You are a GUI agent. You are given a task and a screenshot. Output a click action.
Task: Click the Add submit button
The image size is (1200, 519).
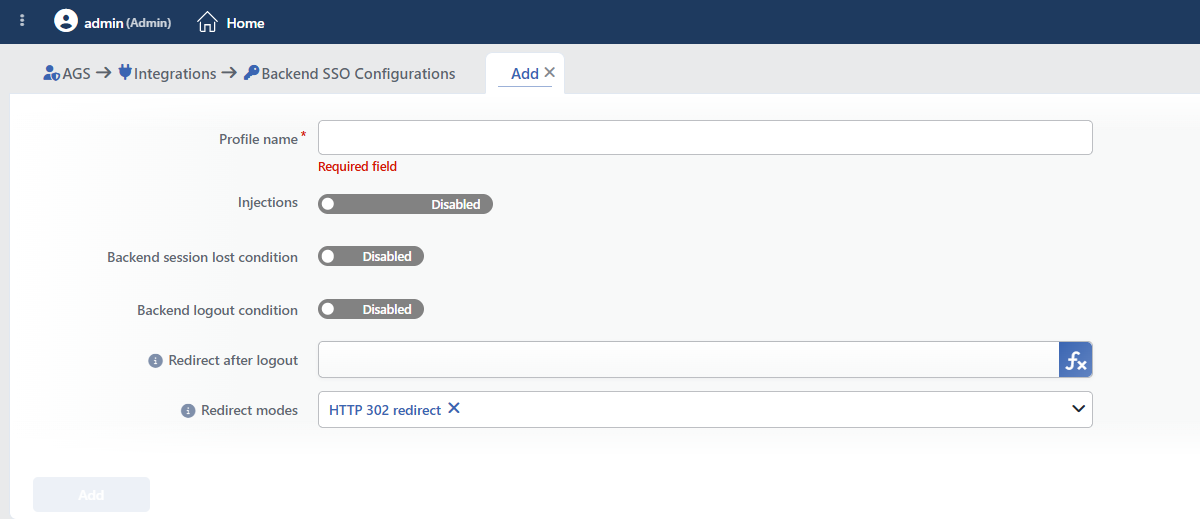coord(91,495)
